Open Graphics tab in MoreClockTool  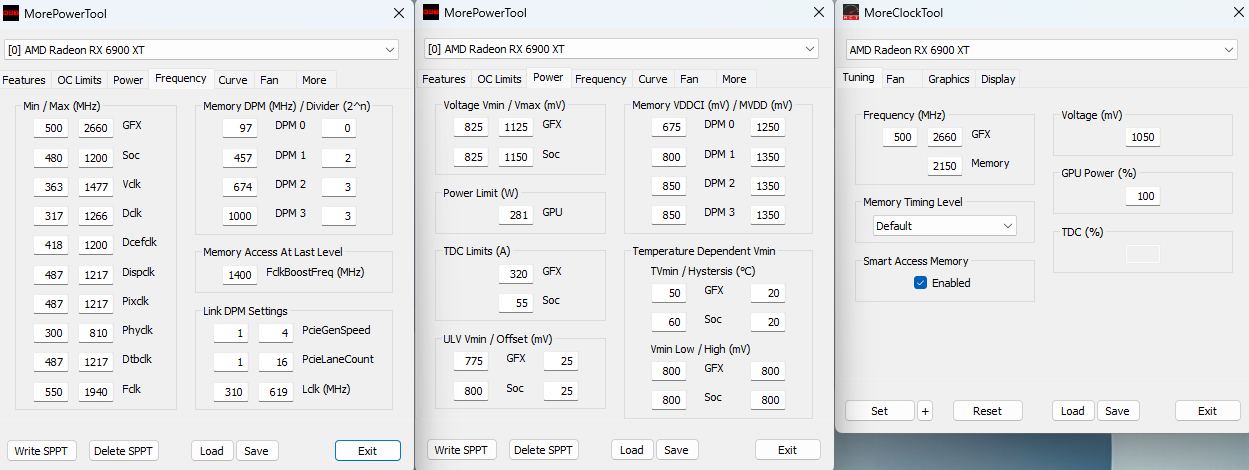point(949,79)
